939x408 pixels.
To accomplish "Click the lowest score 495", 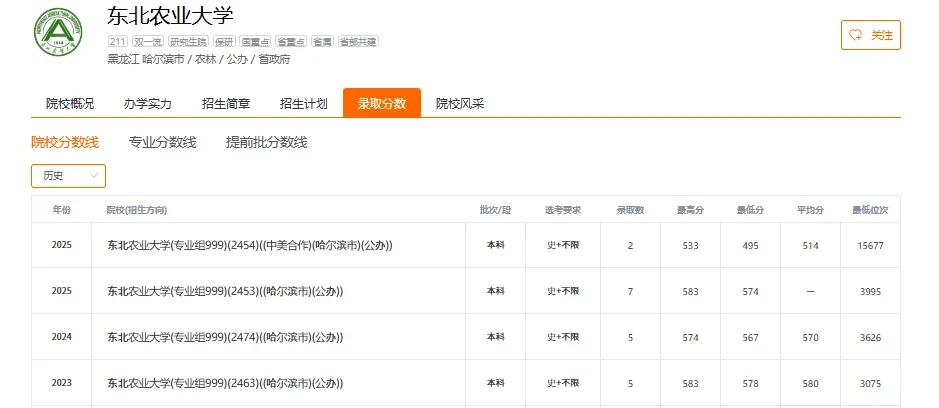I will tap(750, 246).
